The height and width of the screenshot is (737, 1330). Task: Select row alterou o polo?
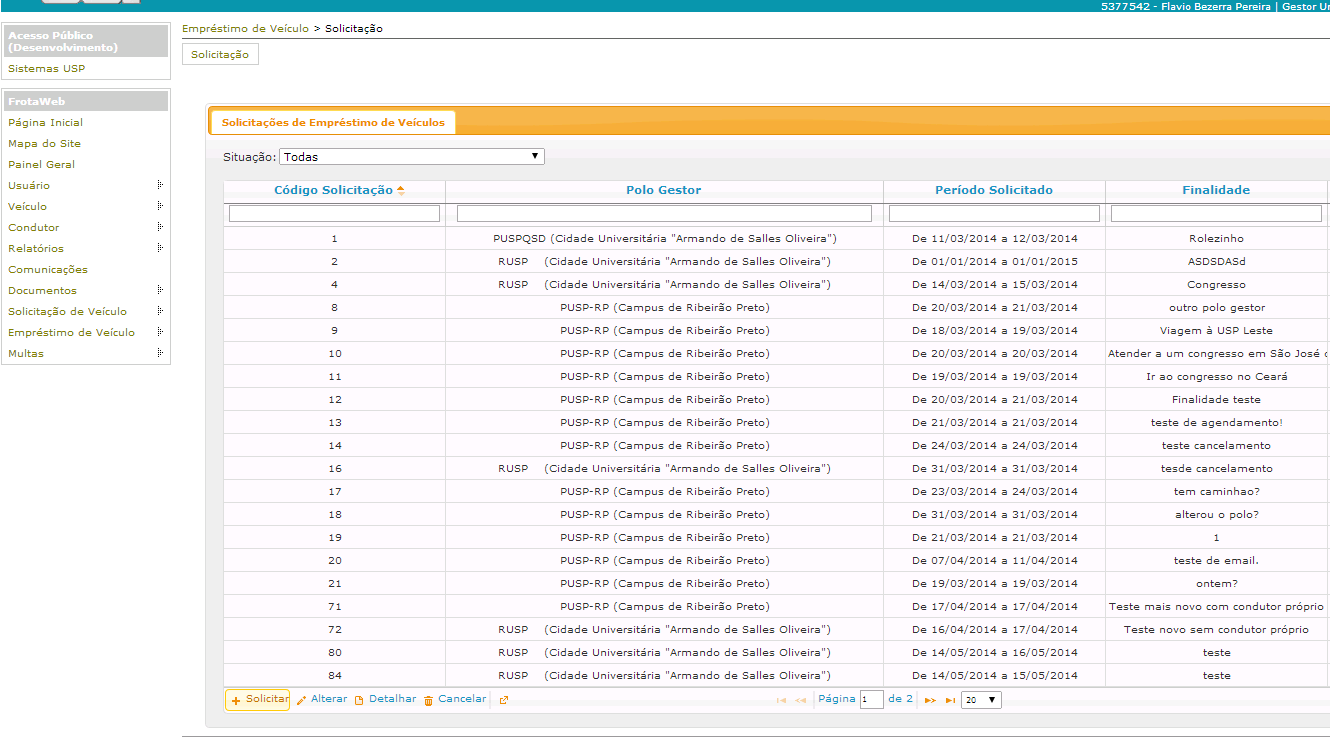tap(775, 515)
